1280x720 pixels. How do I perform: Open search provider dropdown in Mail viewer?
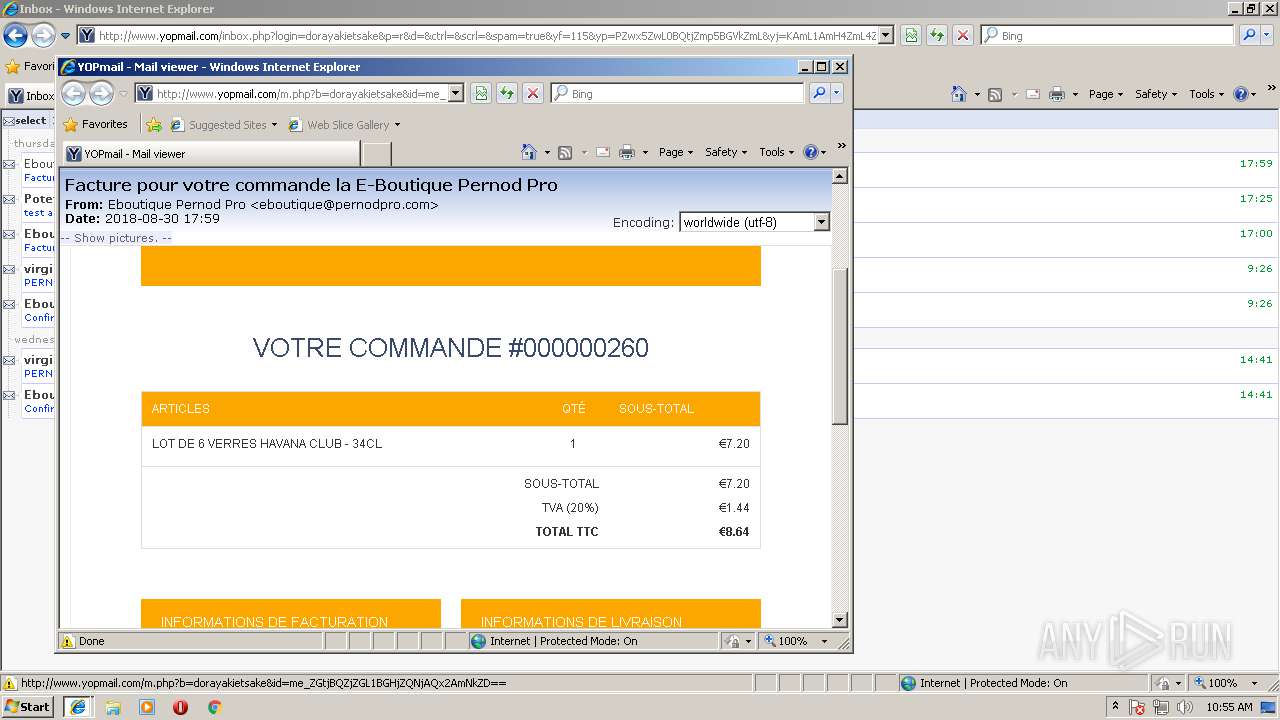point(837,93)
